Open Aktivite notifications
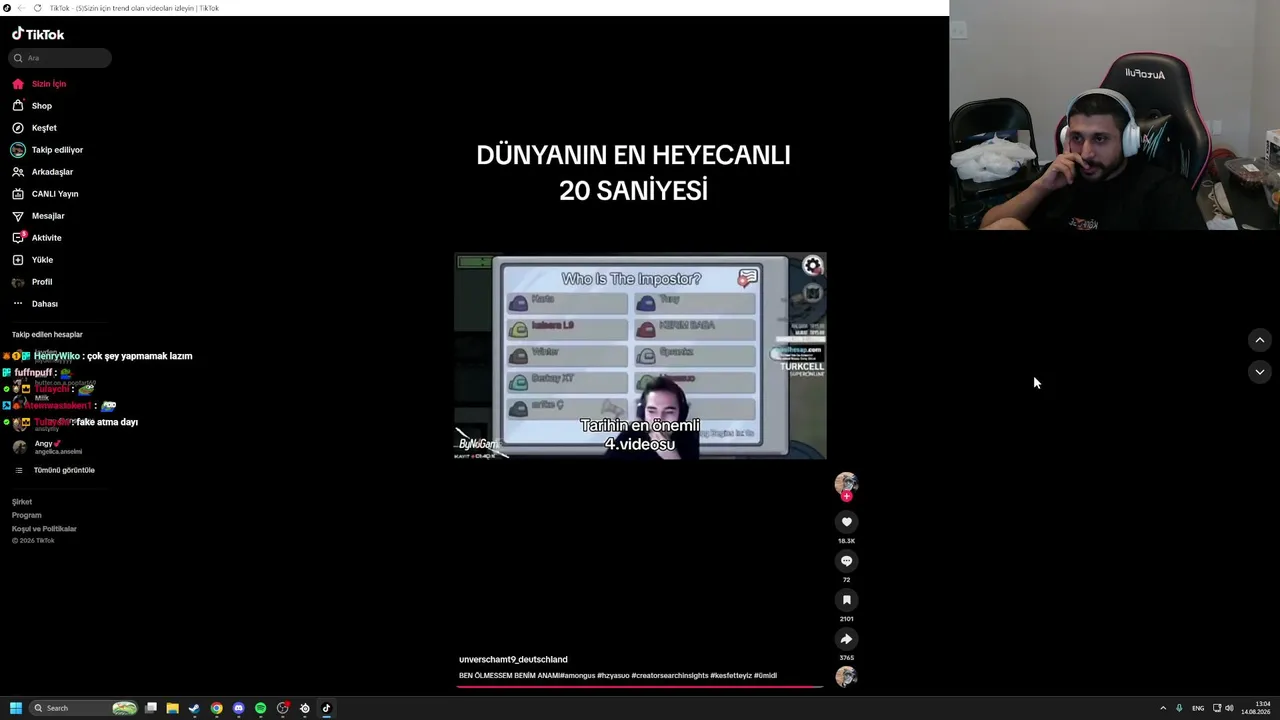This screenshot has width=1280, height=720. tap(37, 238)
